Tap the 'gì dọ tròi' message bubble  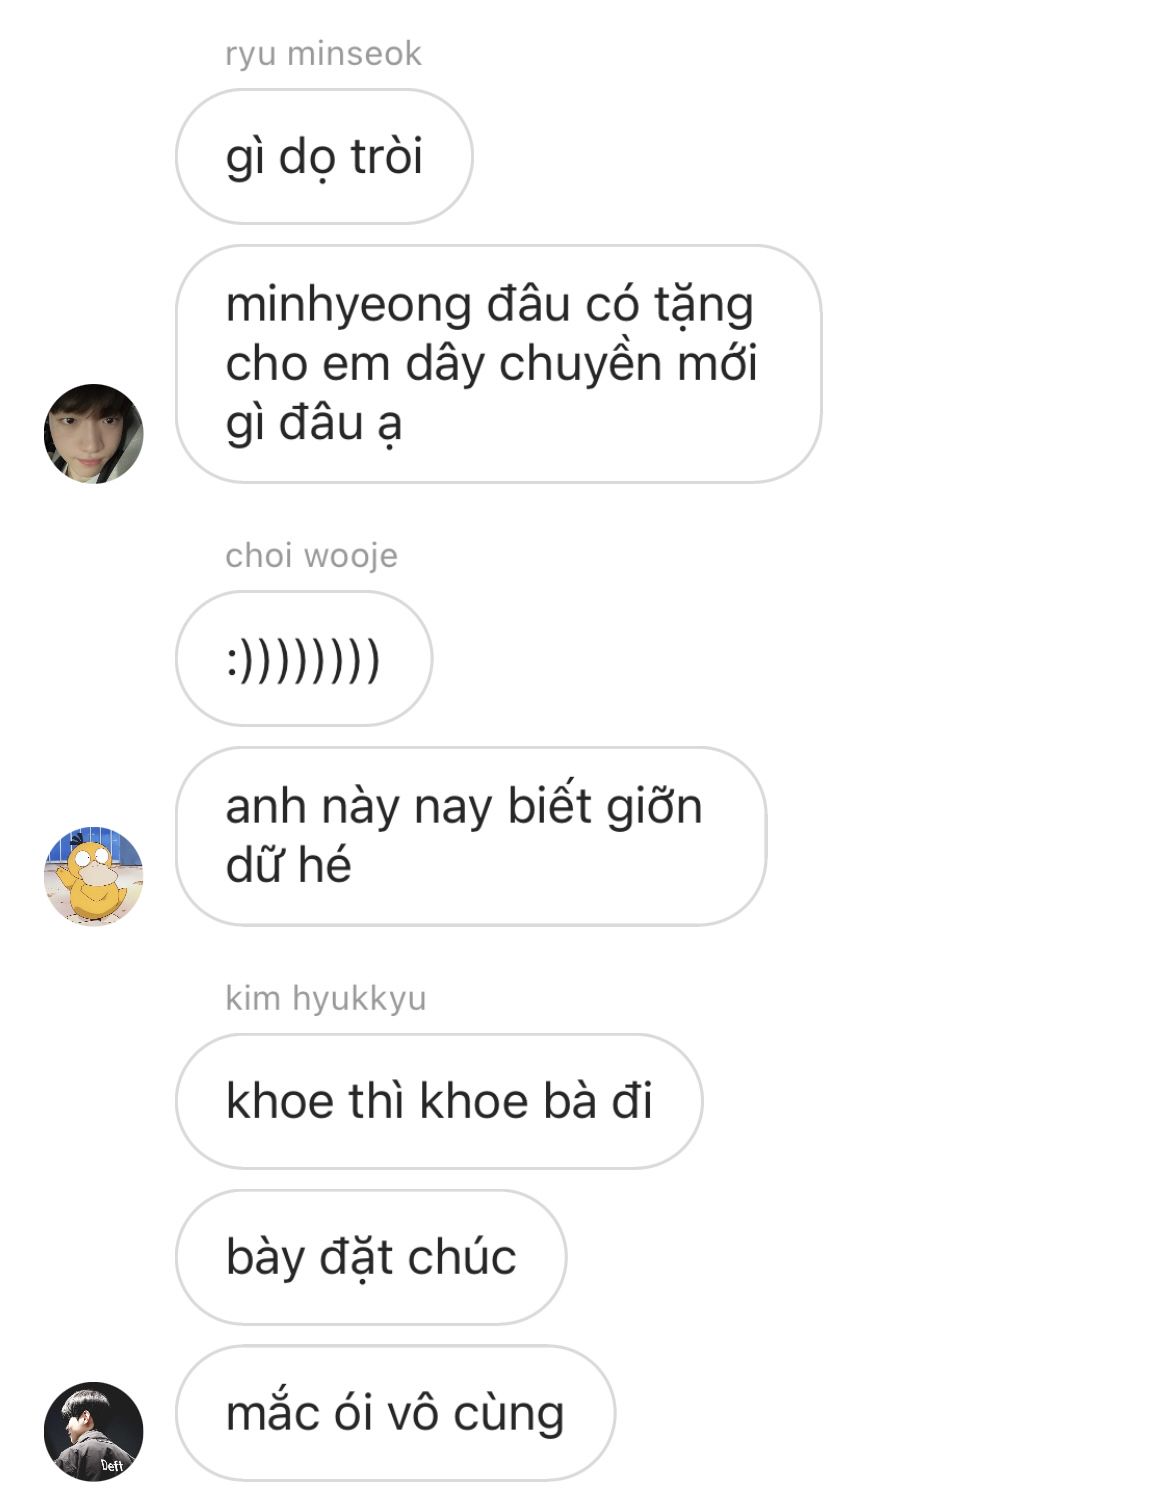tap(324, 156)
